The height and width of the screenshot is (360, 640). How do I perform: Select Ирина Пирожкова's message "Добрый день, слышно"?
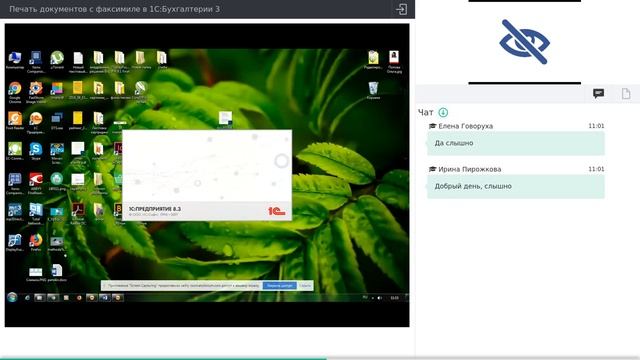(516, 187)
